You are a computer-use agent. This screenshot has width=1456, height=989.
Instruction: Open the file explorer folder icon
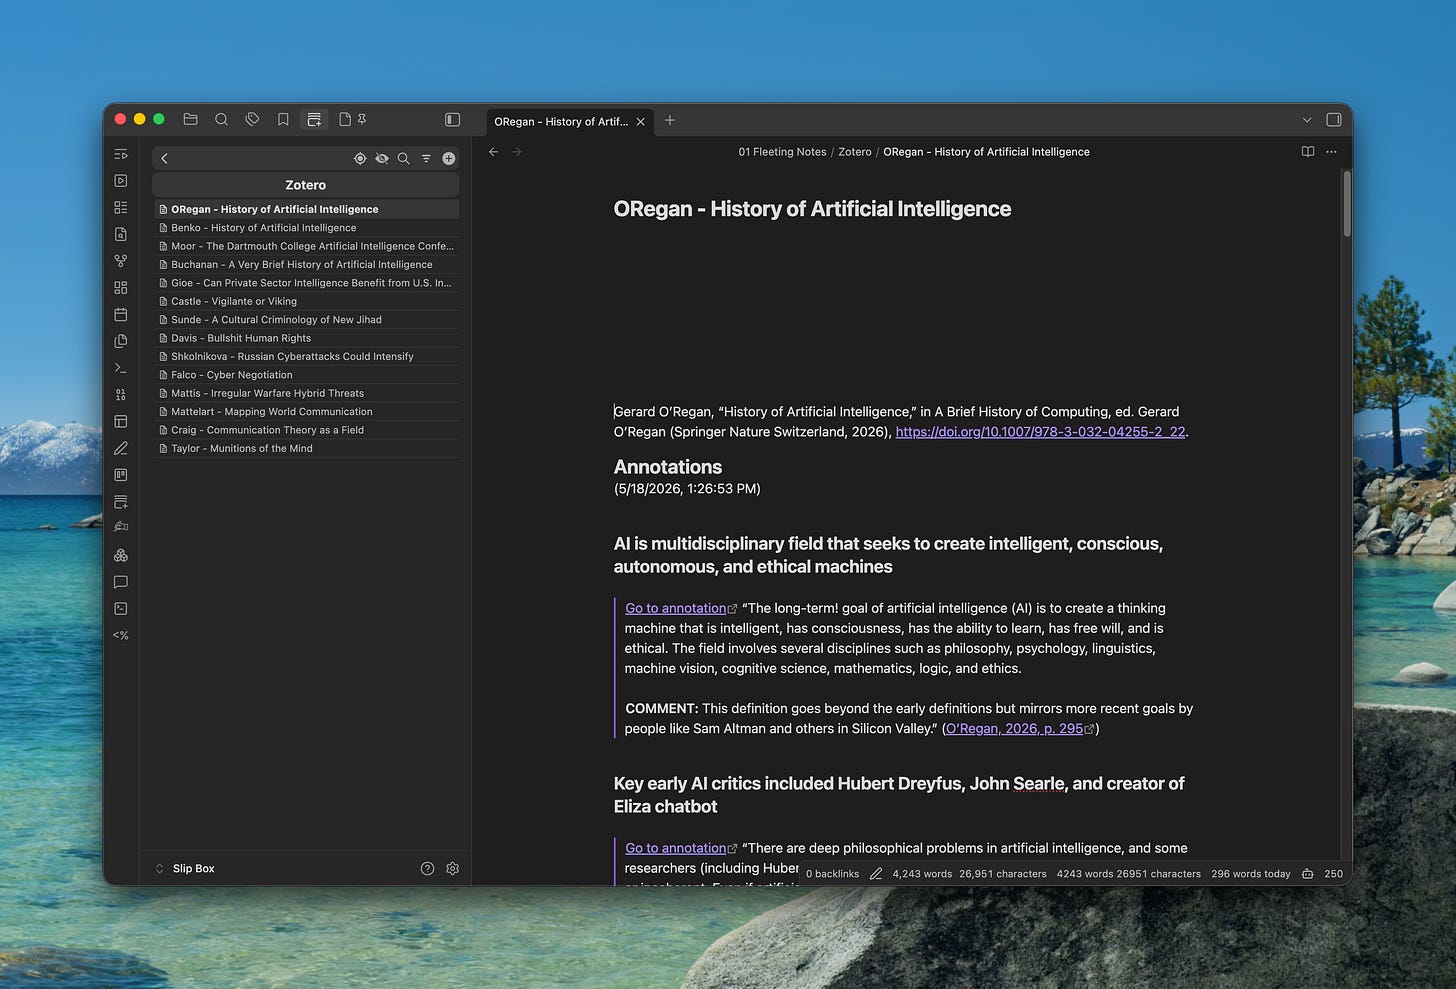pyautogui.click(x=190, y=120)
